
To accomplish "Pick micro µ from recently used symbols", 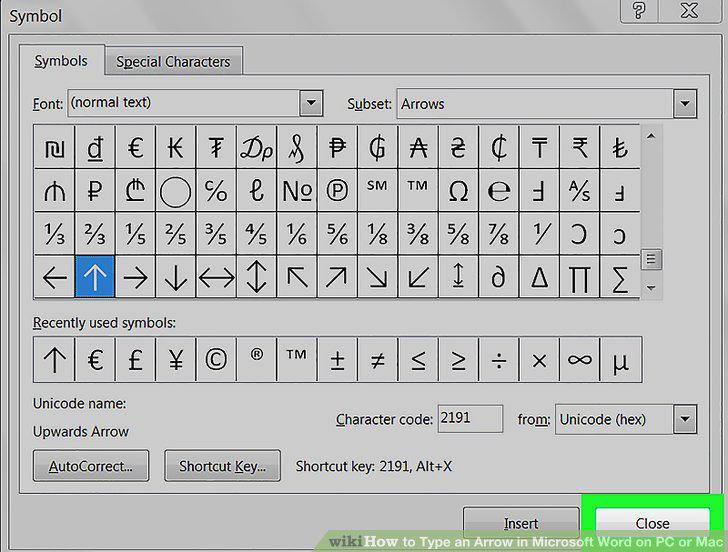I will point(621,360).
